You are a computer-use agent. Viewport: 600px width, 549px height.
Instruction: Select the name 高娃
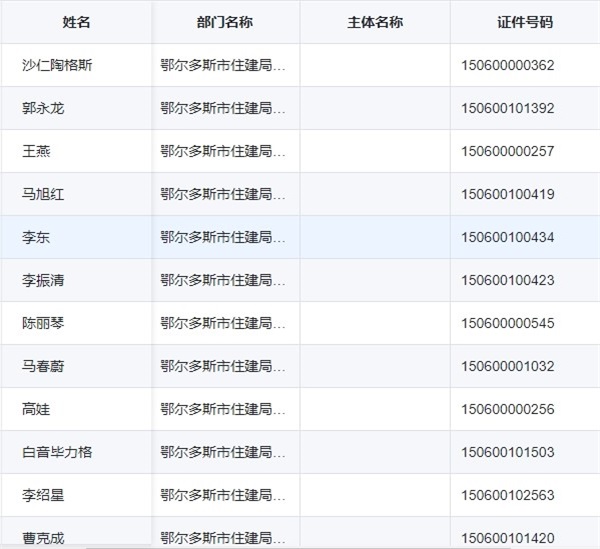click(x=36, y=409)
